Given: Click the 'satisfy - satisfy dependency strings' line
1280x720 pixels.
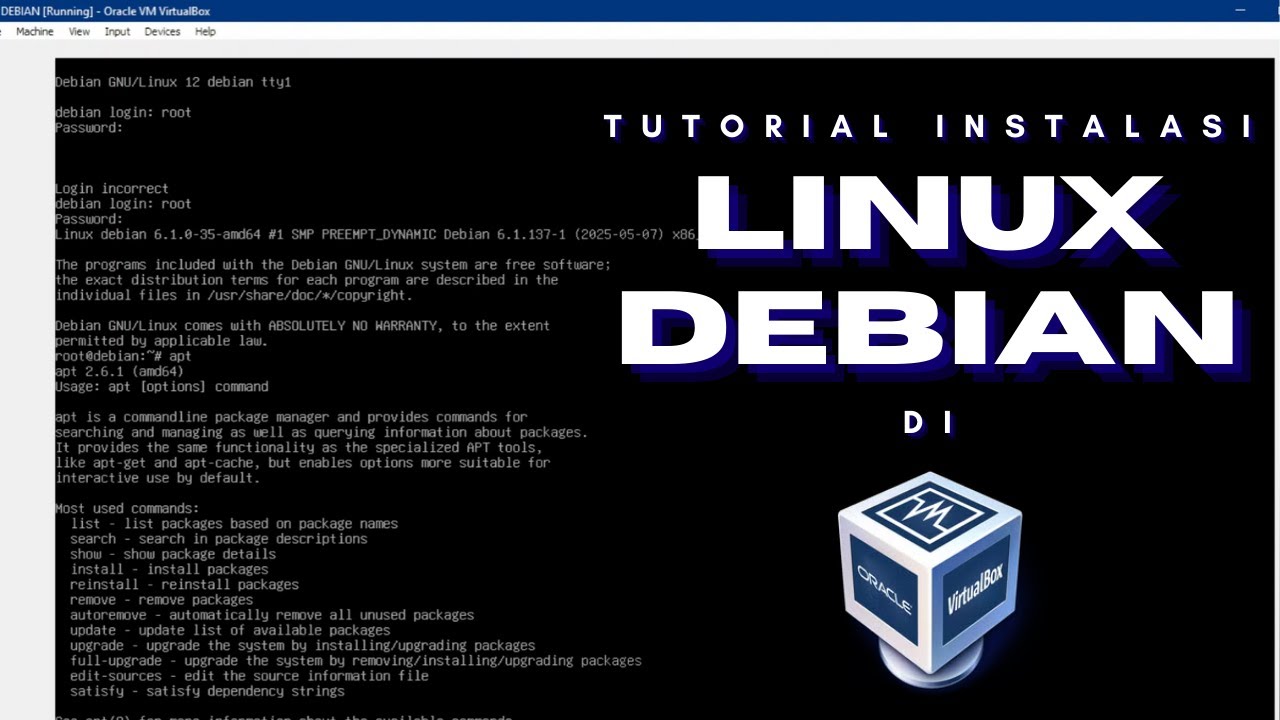Looking at the screenshot, I should point(207,691).
